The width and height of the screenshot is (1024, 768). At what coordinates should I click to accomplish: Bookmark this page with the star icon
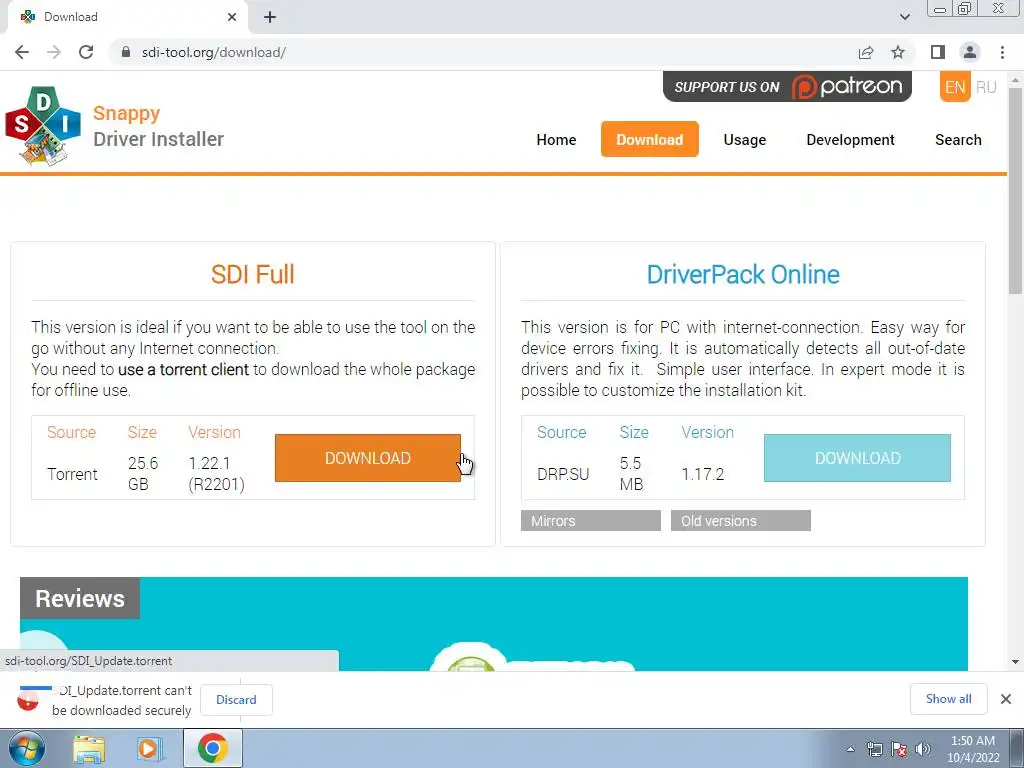[898, 52]
